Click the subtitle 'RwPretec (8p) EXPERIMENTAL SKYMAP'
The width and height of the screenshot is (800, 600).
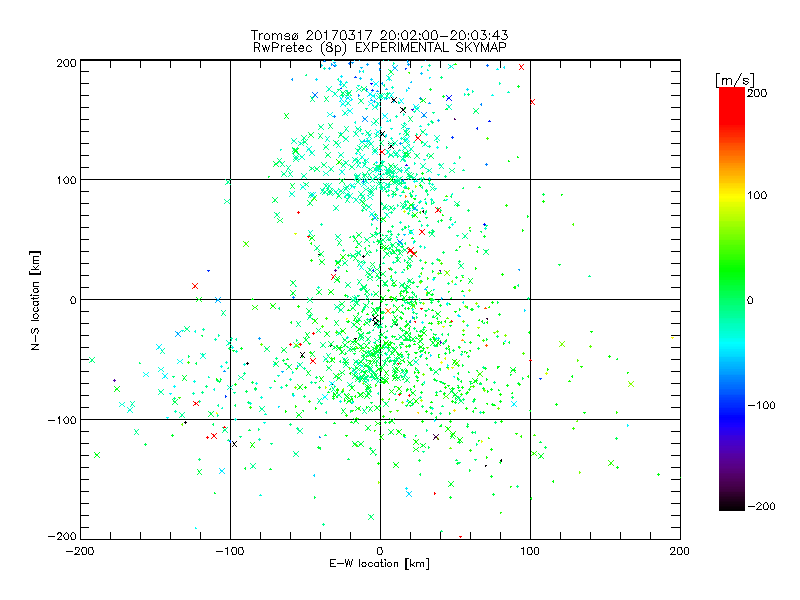coord(380,48)
